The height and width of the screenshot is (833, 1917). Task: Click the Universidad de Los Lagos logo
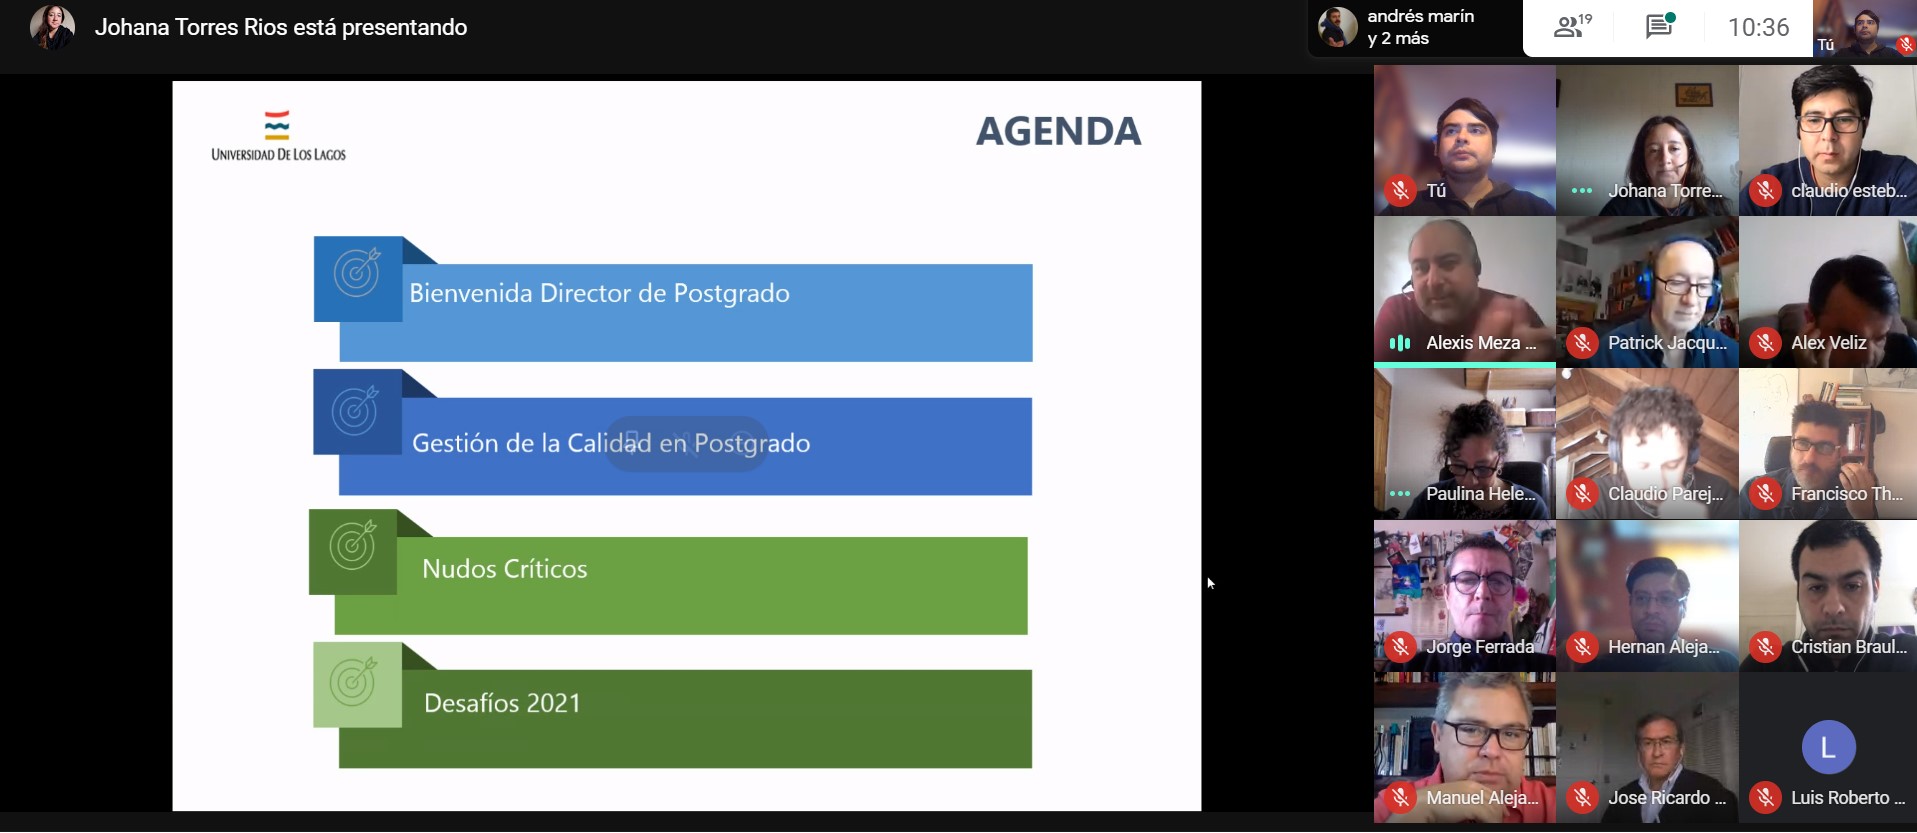[x=278, y=137]
